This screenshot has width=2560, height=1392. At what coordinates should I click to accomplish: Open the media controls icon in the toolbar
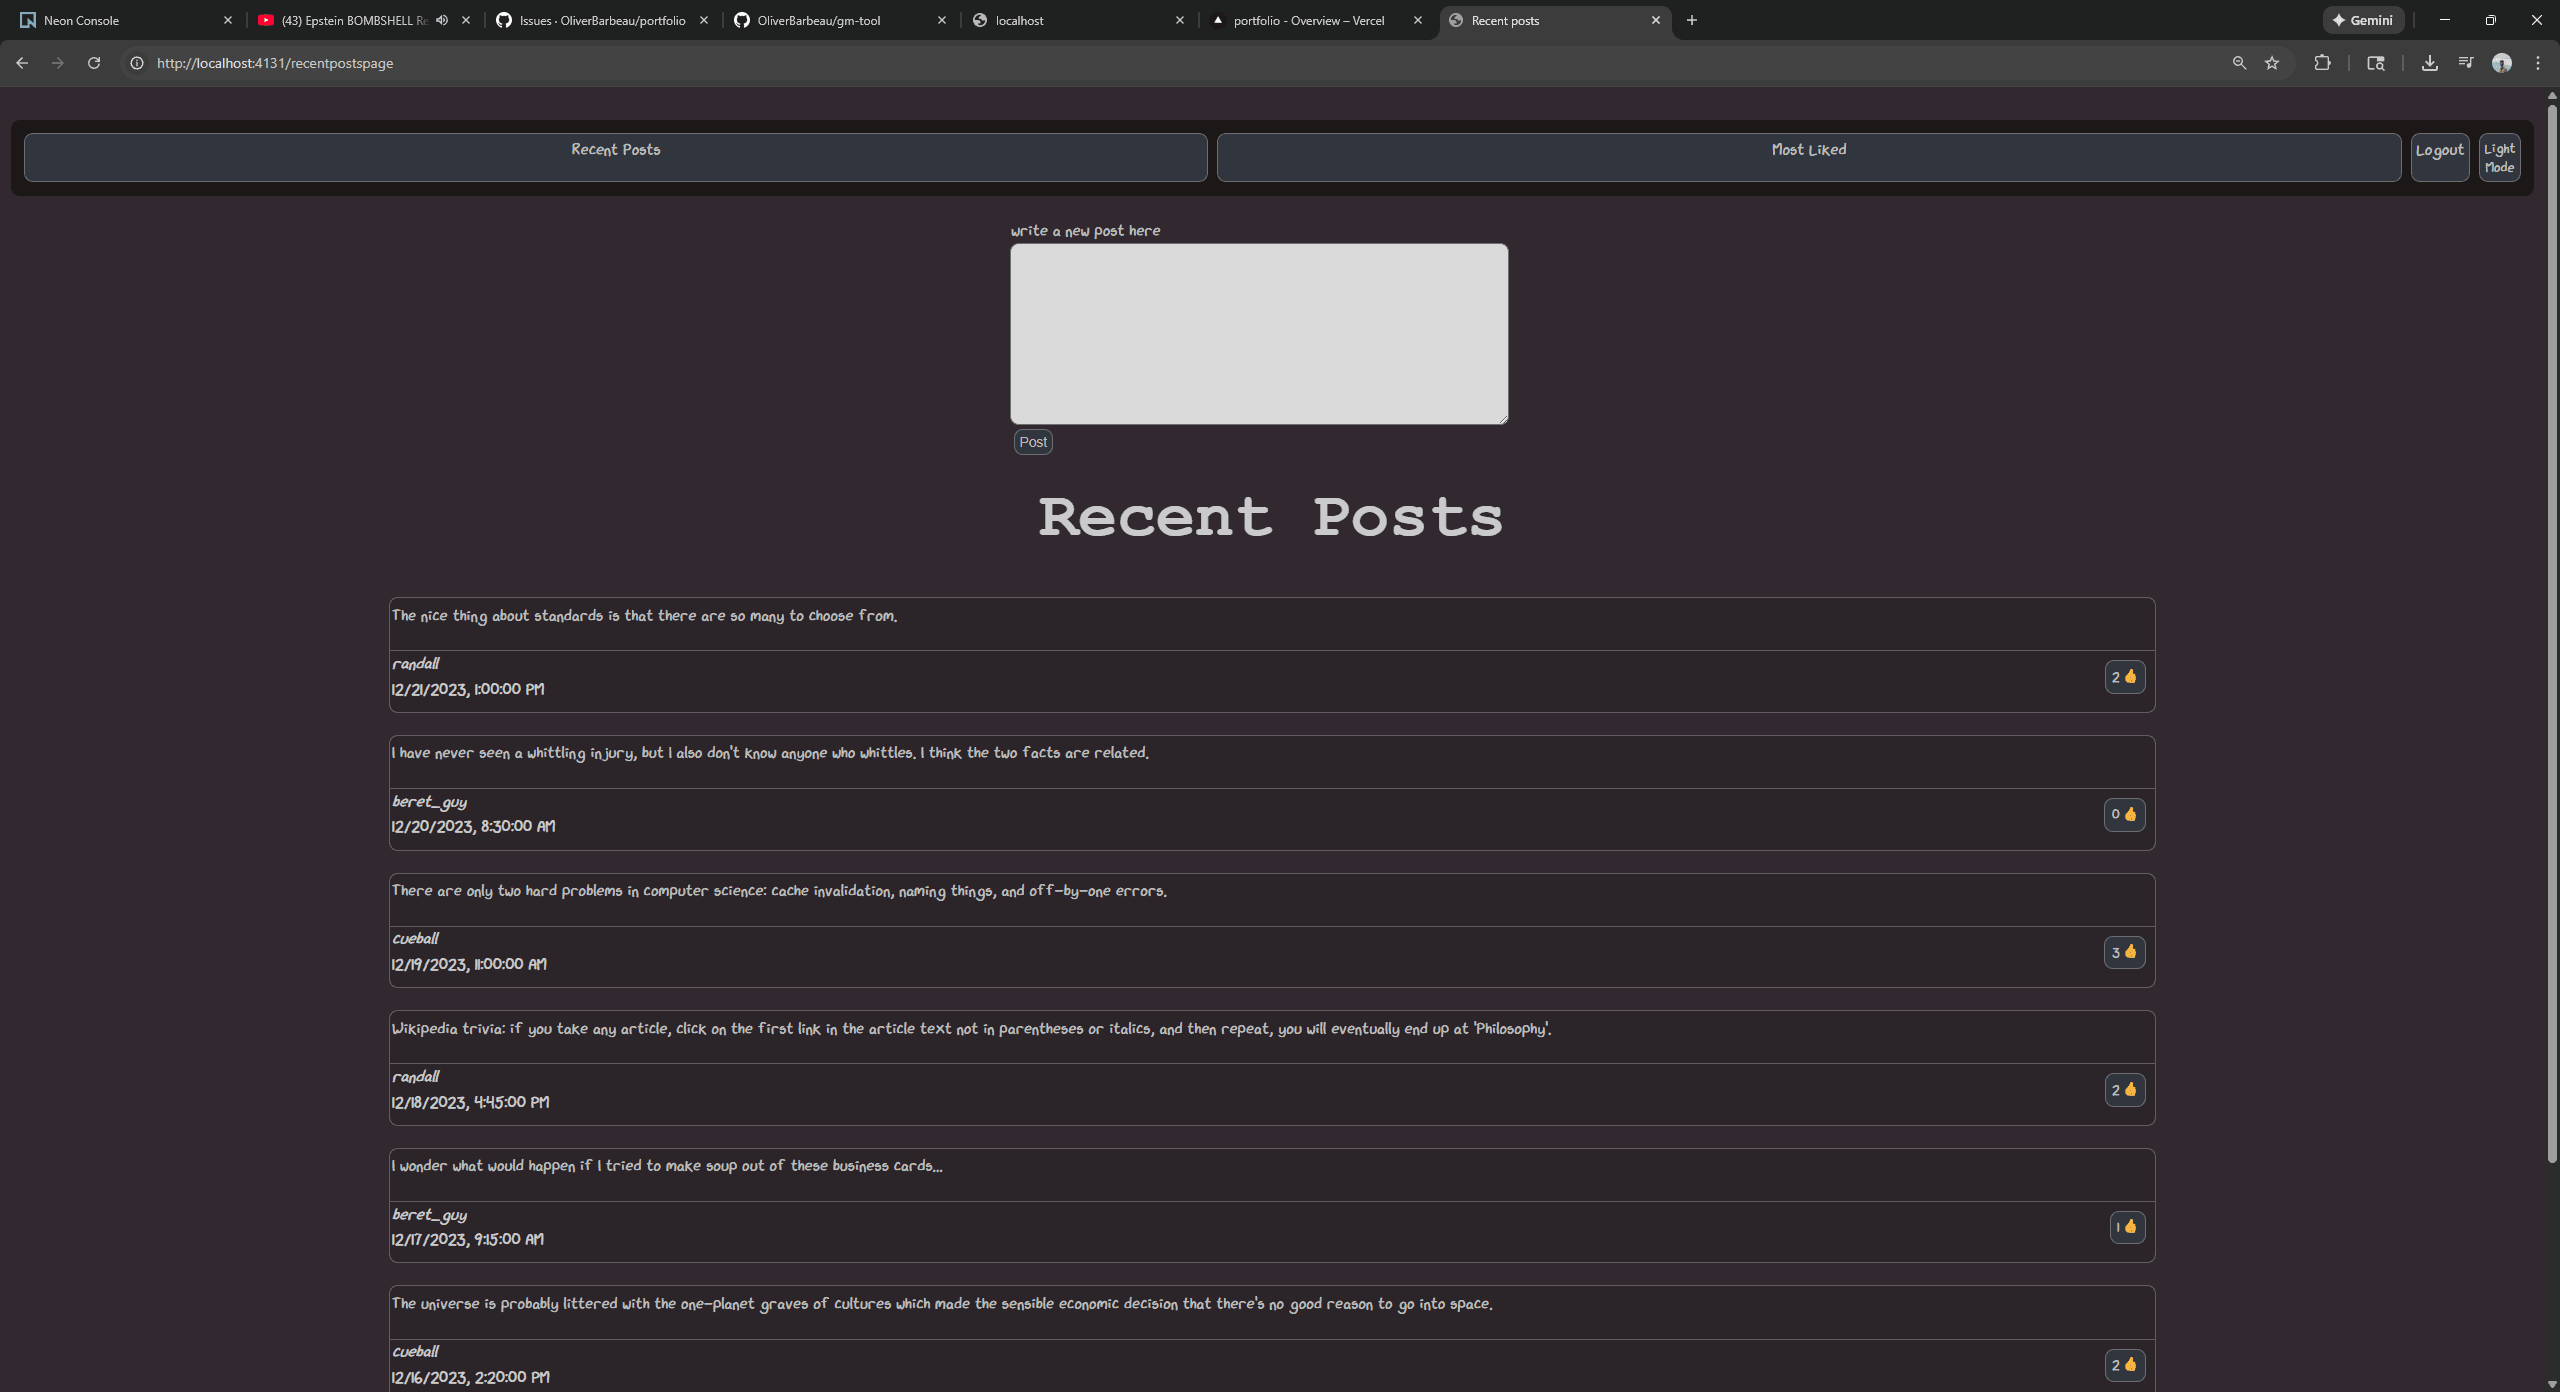pos(2465,62)
